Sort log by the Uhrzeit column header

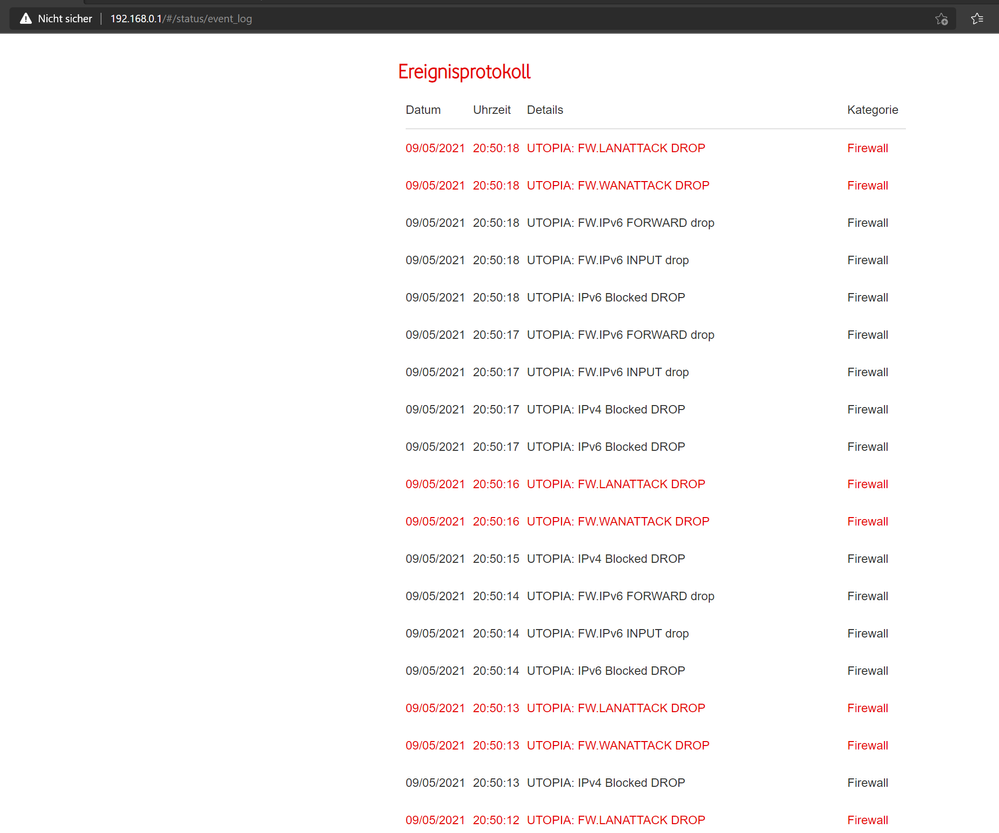491,110
